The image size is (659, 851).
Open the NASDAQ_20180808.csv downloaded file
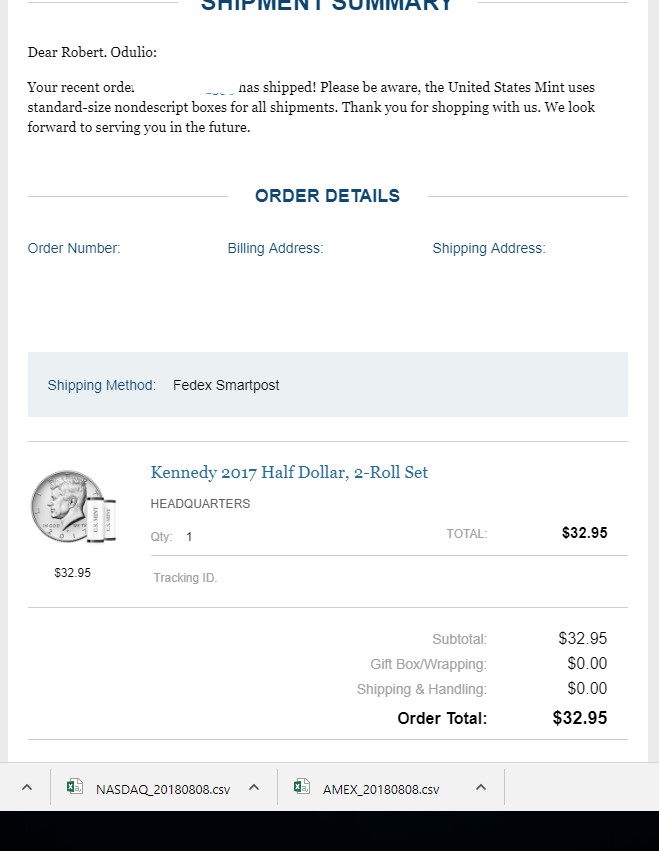click(162, 789)
